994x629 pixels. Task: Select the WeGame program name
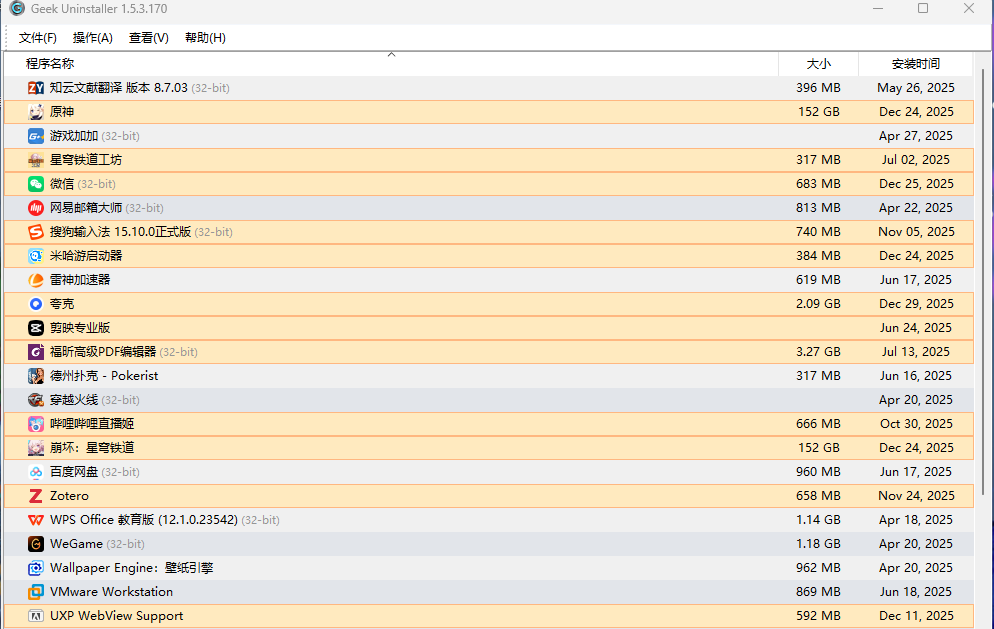(76, 544)
